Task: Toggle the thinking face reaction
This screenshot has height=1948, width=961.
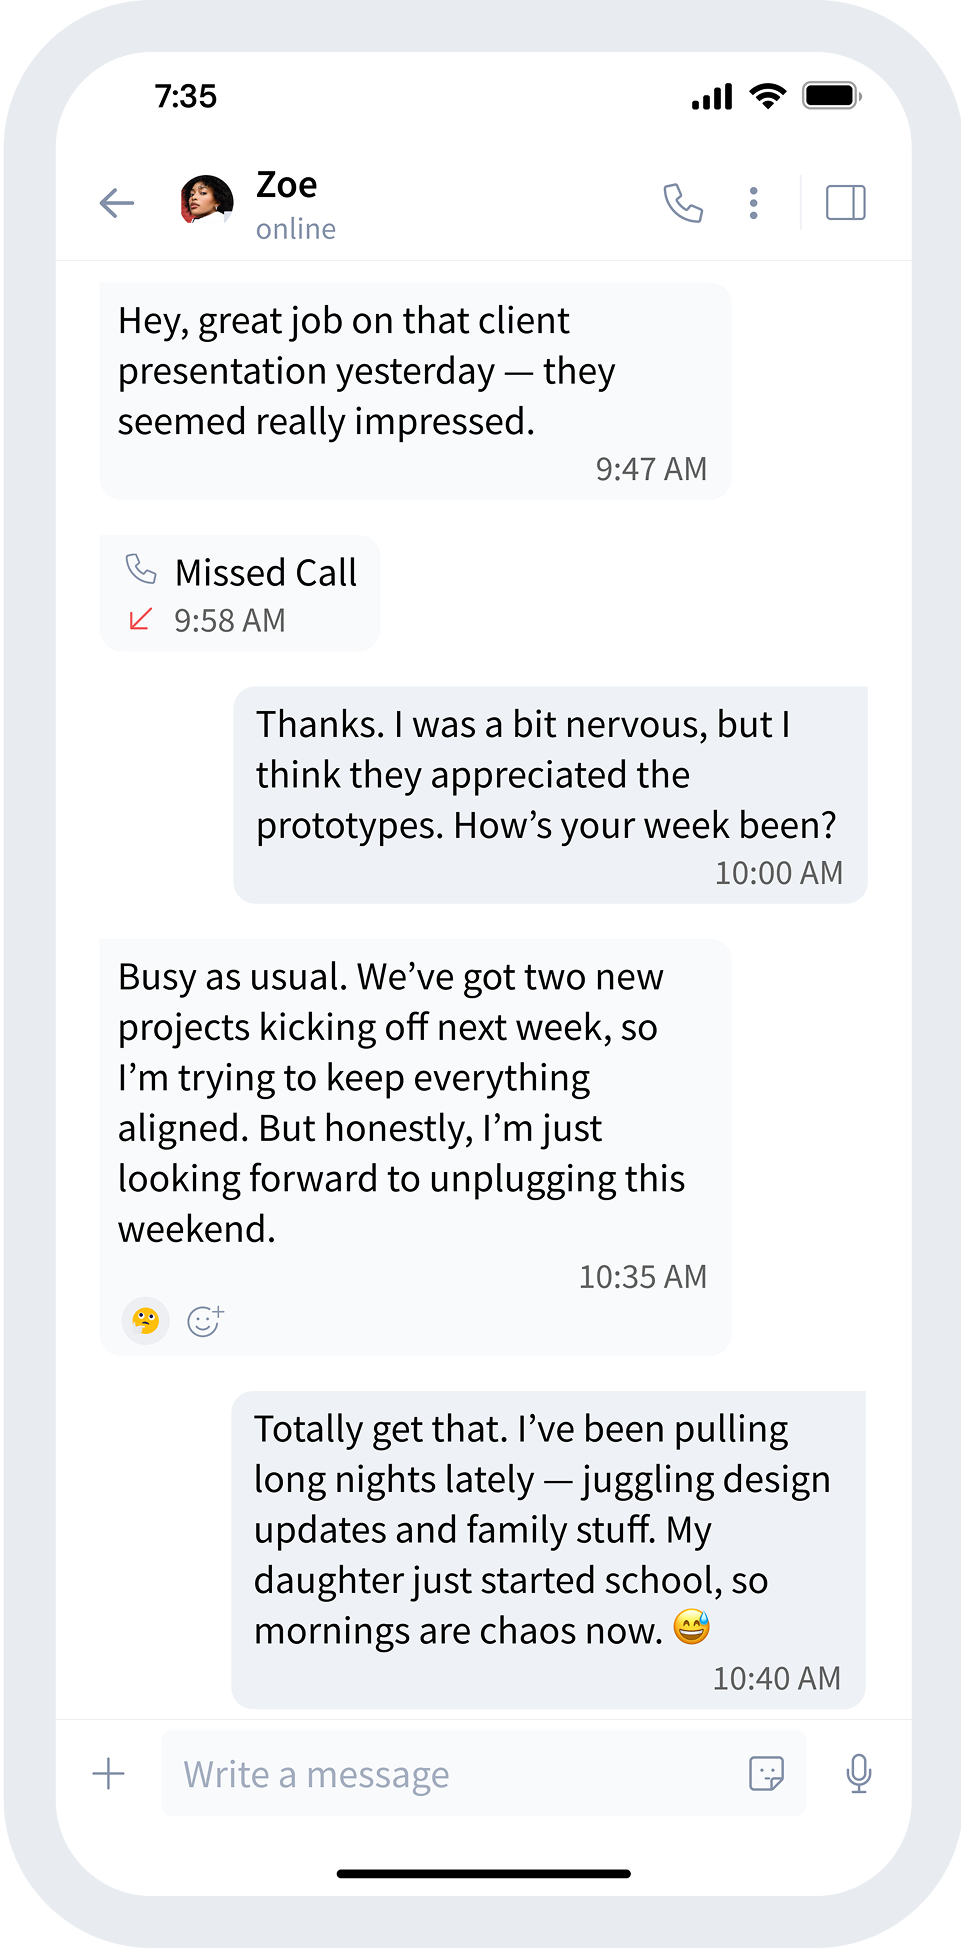Action: (x=146, y=1321)
